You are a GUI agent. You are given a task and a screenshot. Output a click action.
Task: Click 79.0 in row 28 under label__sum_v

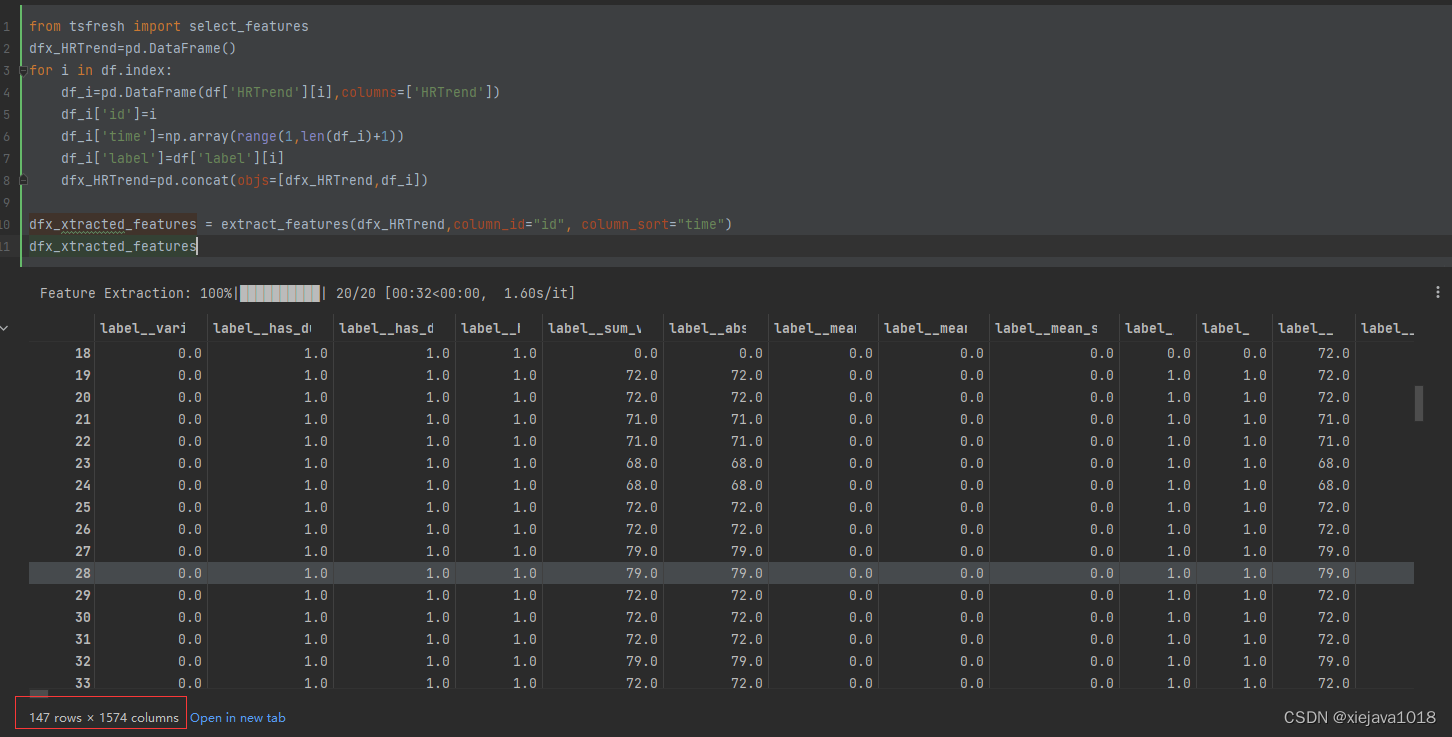641,573
